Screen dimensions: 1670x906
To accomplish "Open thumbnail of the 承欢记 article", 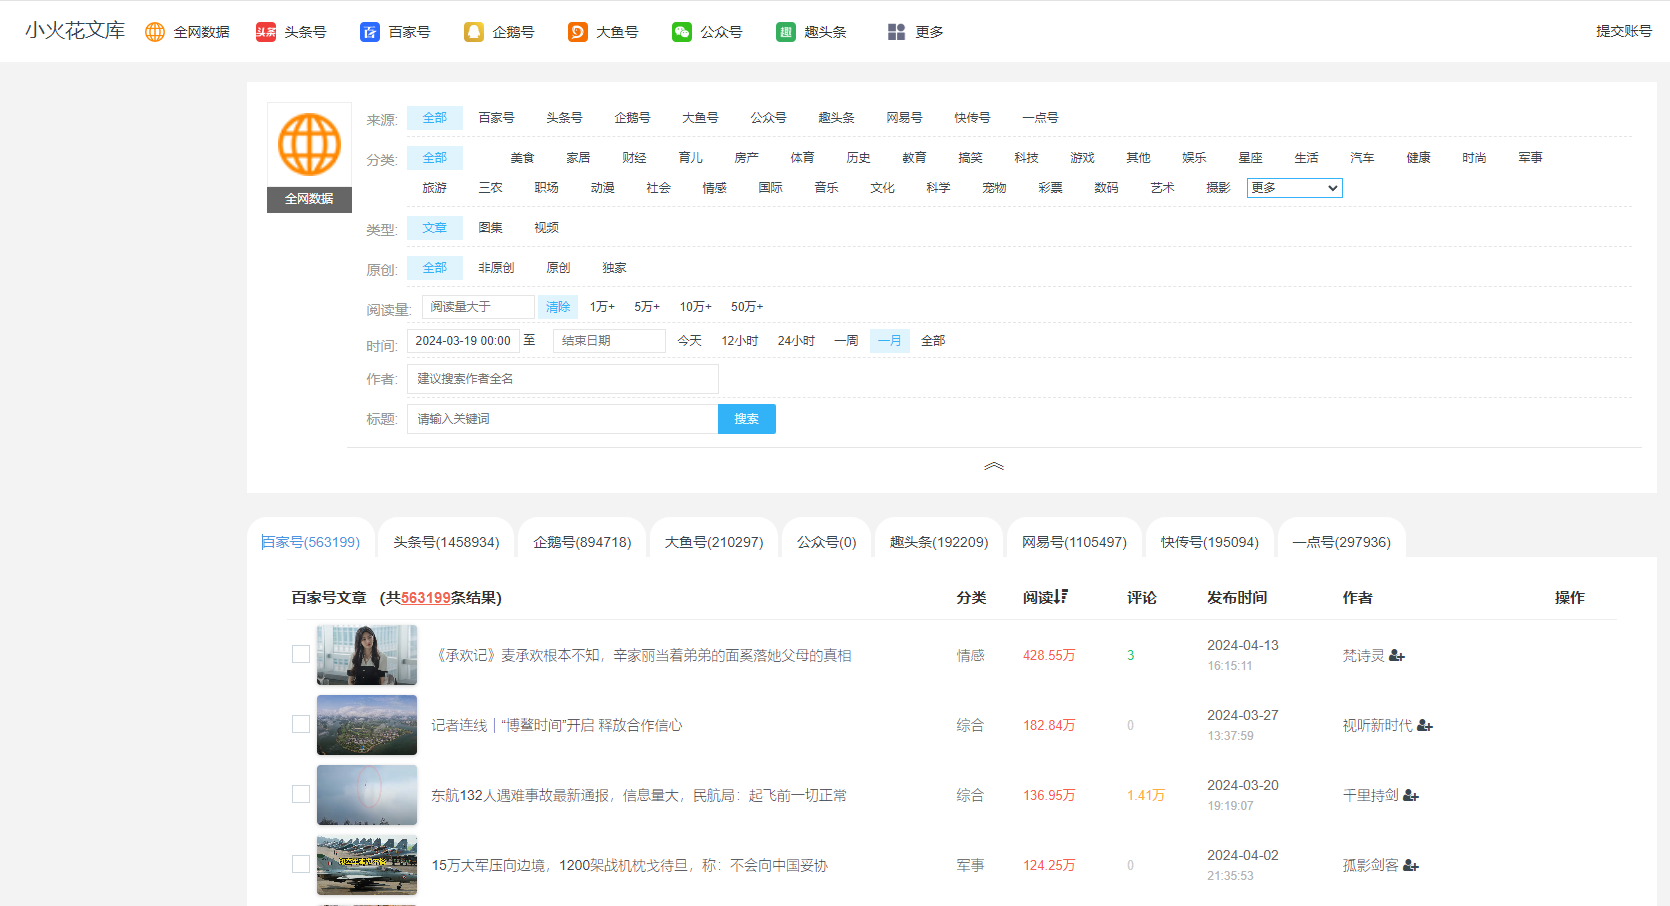I will coord(367,655).
